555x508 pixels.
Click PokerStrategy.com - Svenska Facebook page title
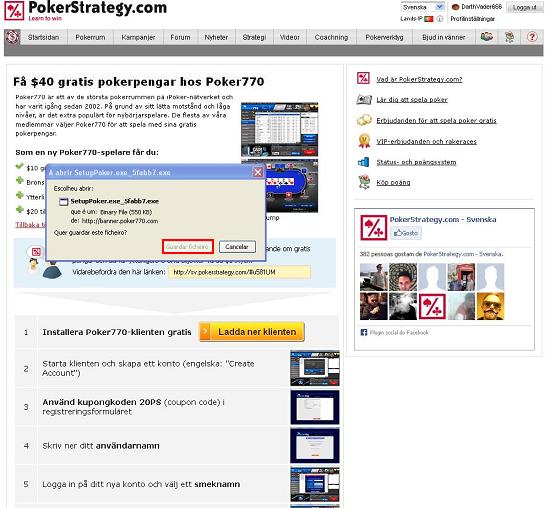point(443,219)
